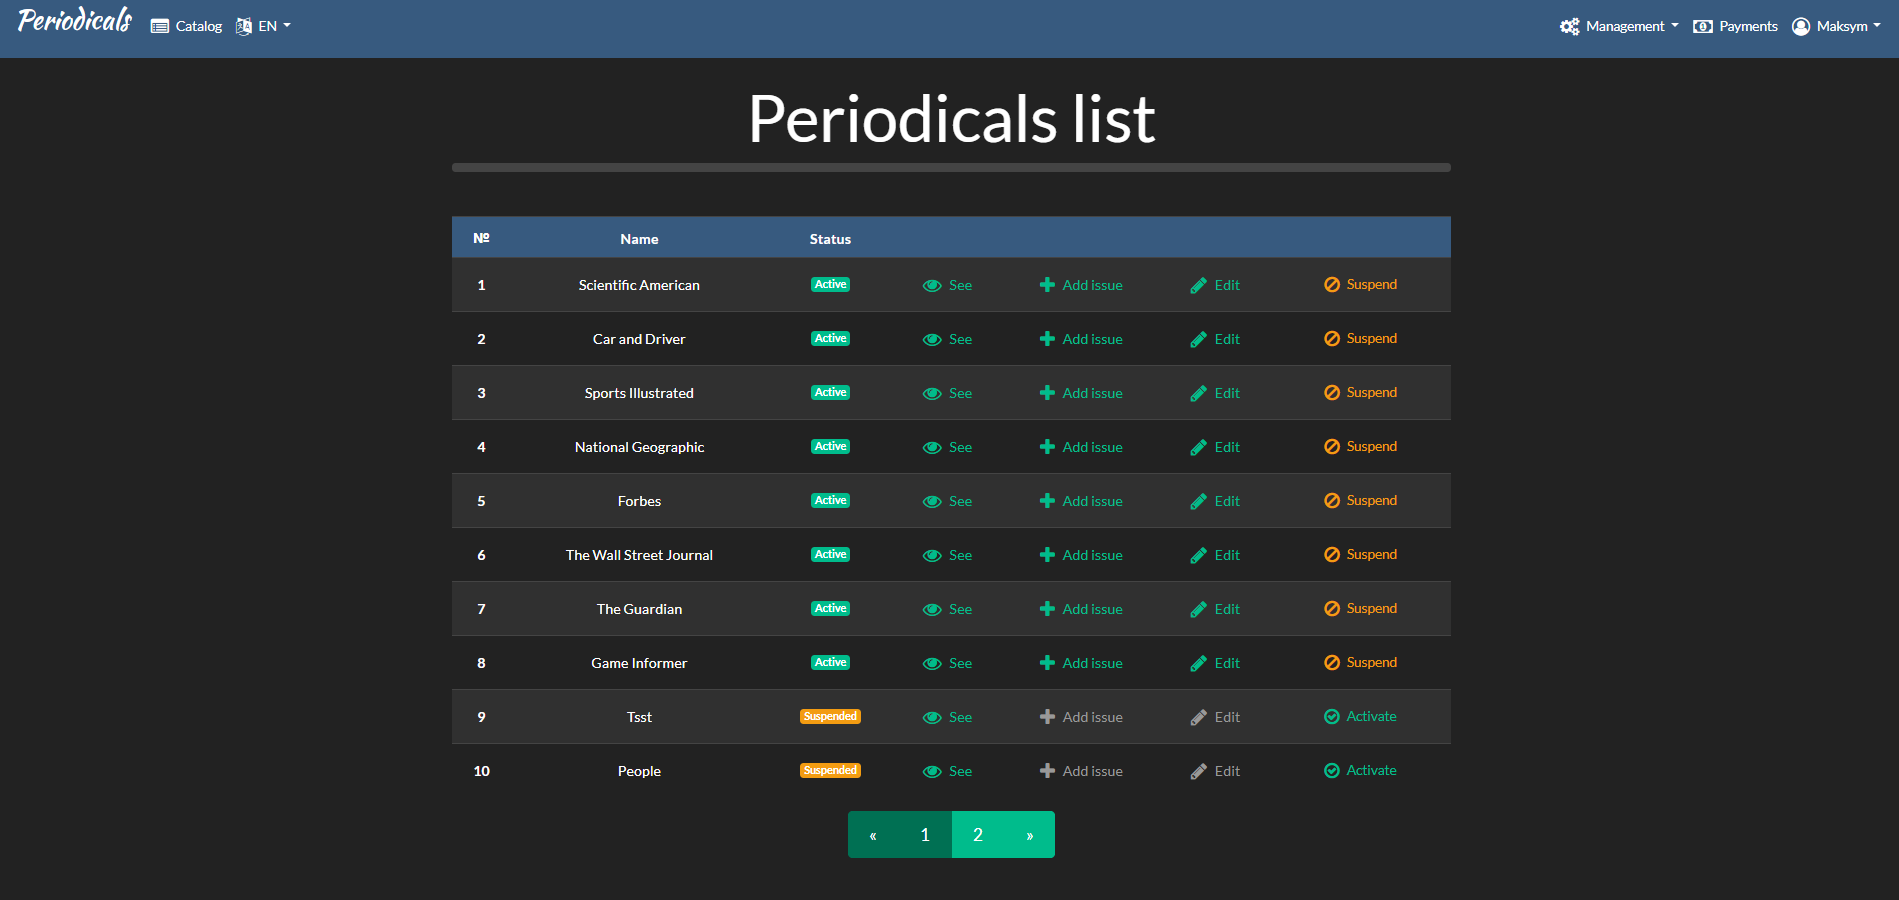Click the Game Informer name cell
Viewport: 1899px width, 900px height.
coord(639,663)
